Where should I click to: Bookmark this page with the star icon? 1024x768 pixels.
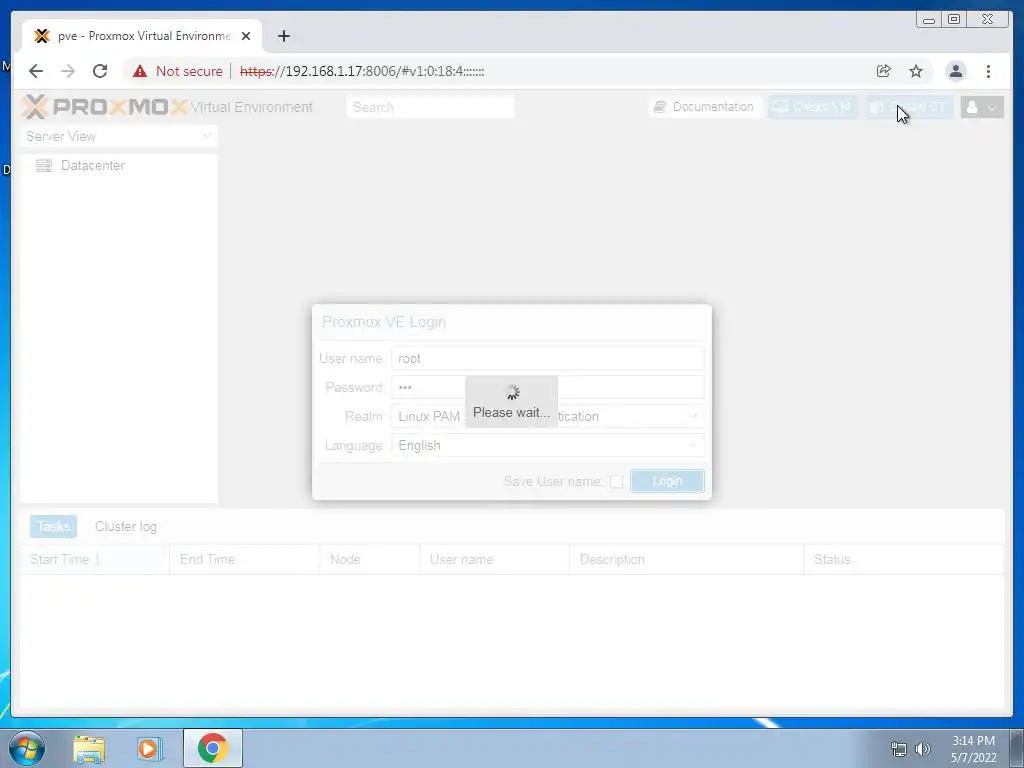click(916, 71)
